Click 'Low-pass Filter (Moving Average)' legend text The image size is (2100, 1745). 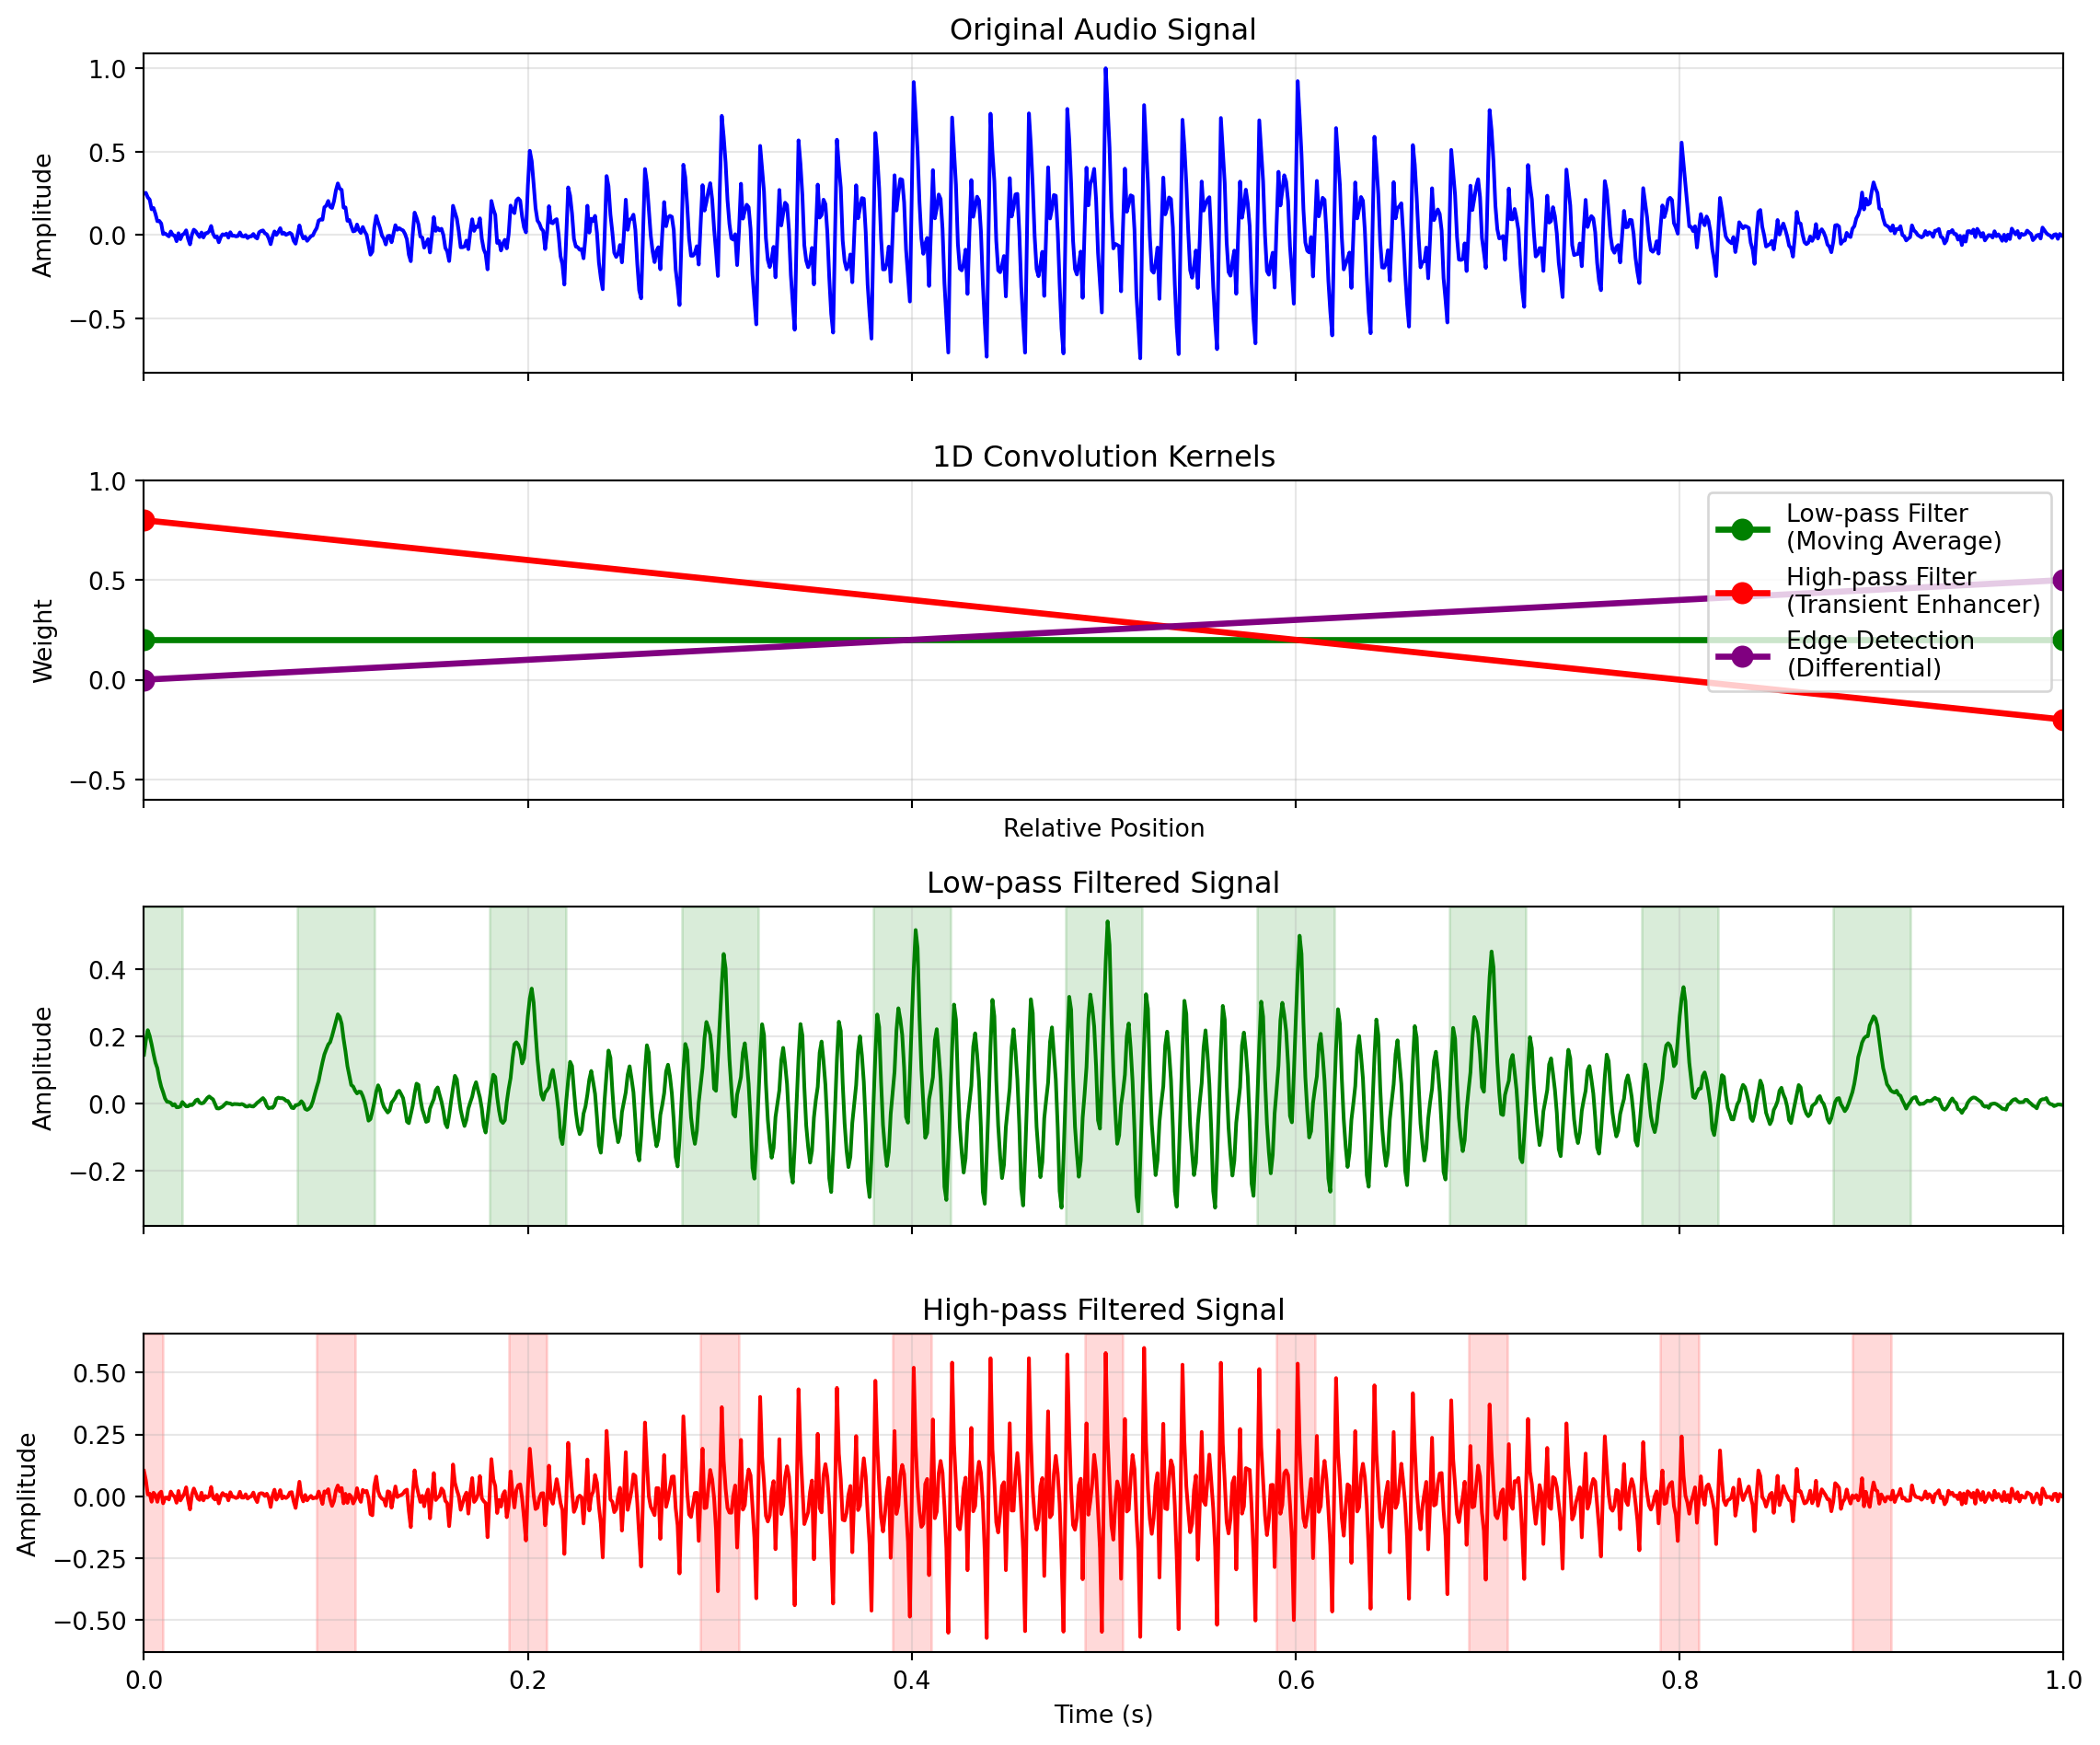[x=1892, y=527]
